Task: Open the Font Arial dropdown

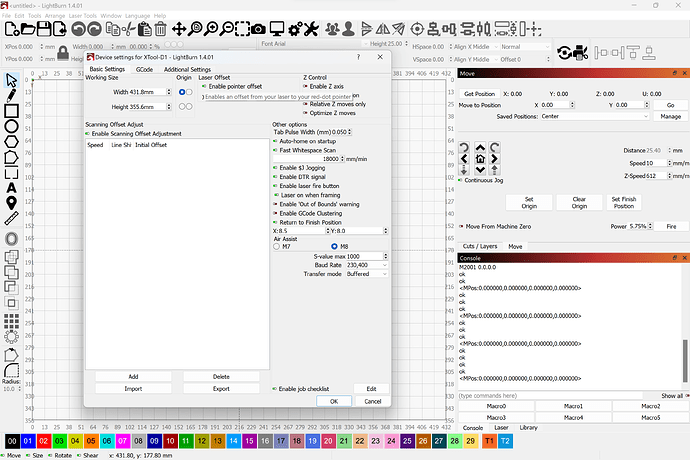Action: (314, 44)
